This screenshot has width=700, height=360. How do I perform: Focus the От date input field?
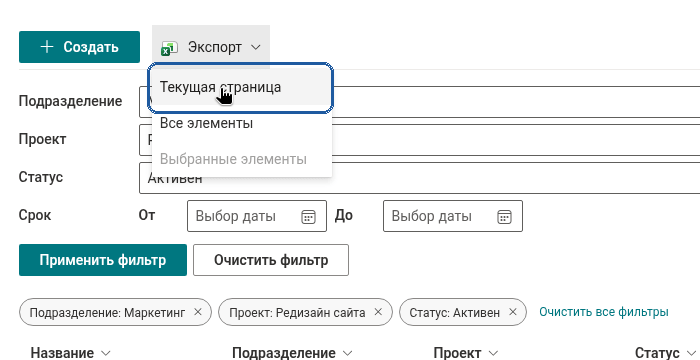257,216
